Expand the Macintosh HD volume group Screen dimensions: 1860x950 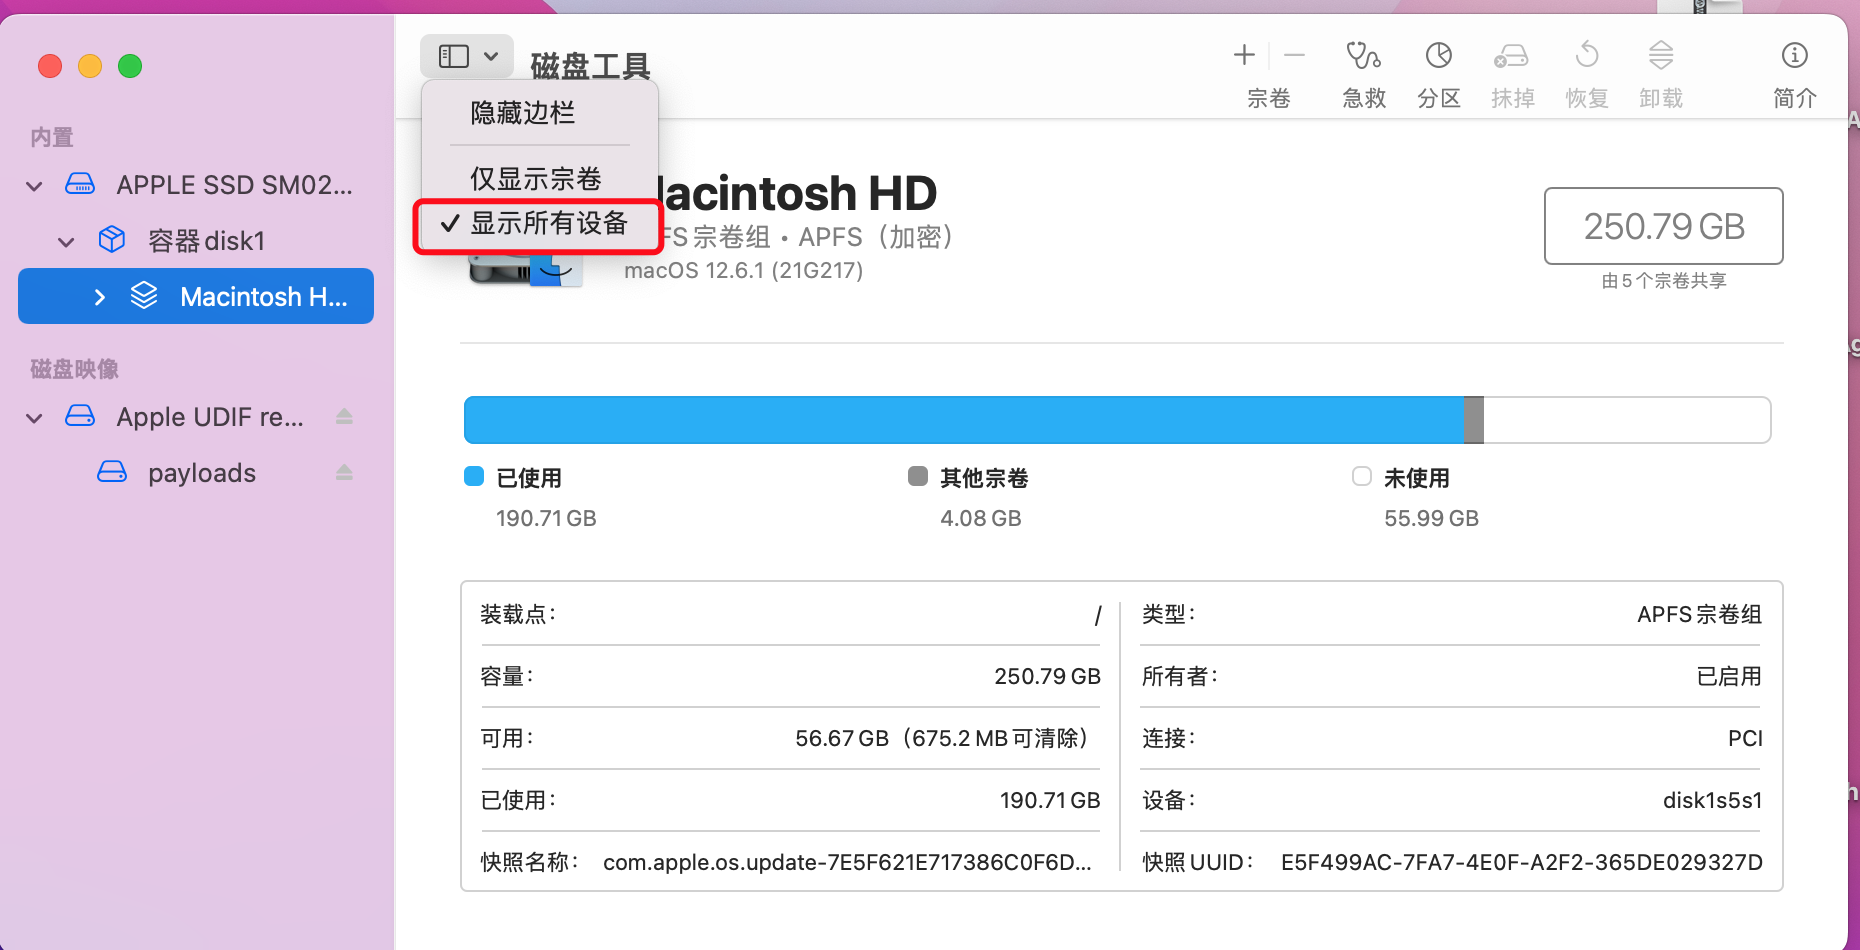(99, 297)
